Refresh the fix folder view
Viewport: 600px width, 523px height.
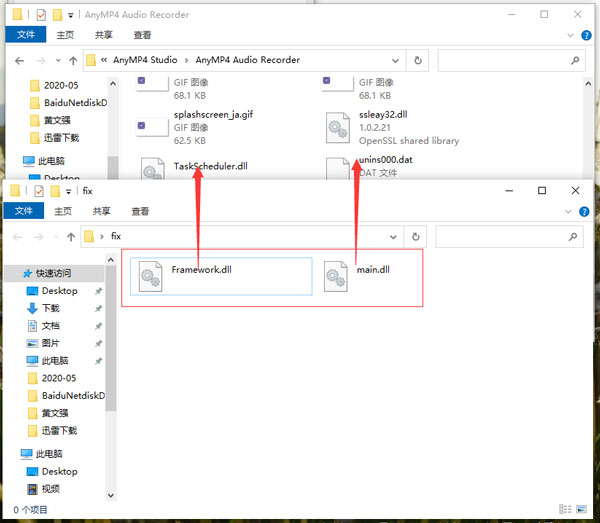click(416, 237)
